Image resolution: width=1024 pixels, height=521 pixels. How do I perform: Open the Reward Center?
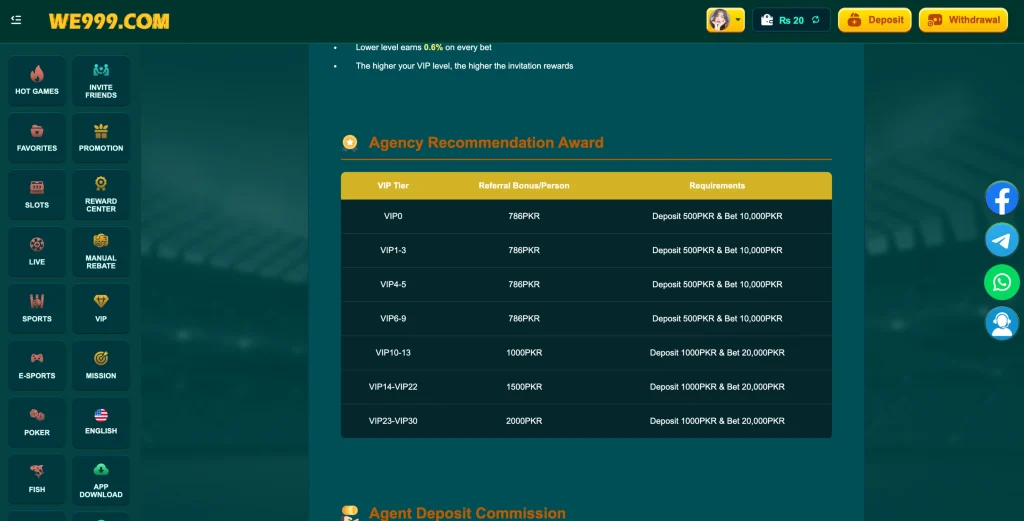[101, 195]
